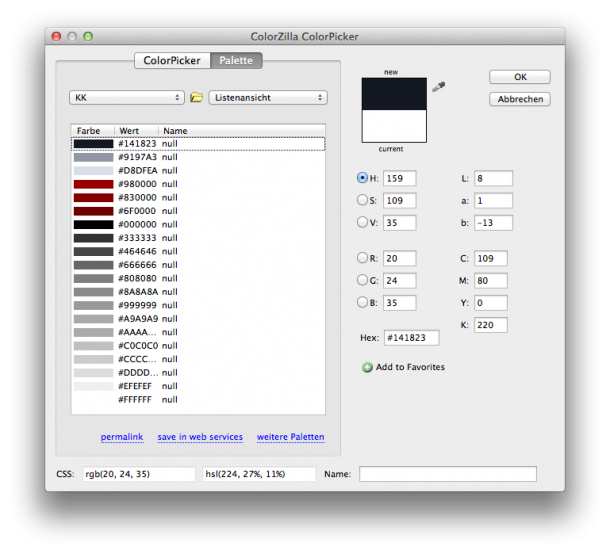Select the S saturation radio button

point(362,200)
